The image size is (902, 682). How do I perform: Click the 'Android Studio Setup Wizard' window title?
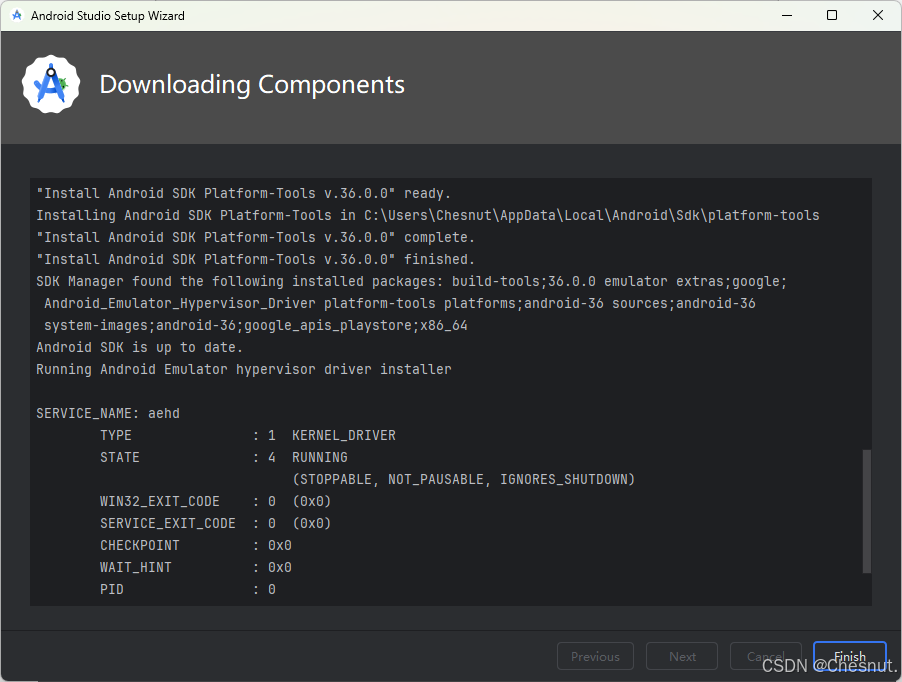[108, 16]
